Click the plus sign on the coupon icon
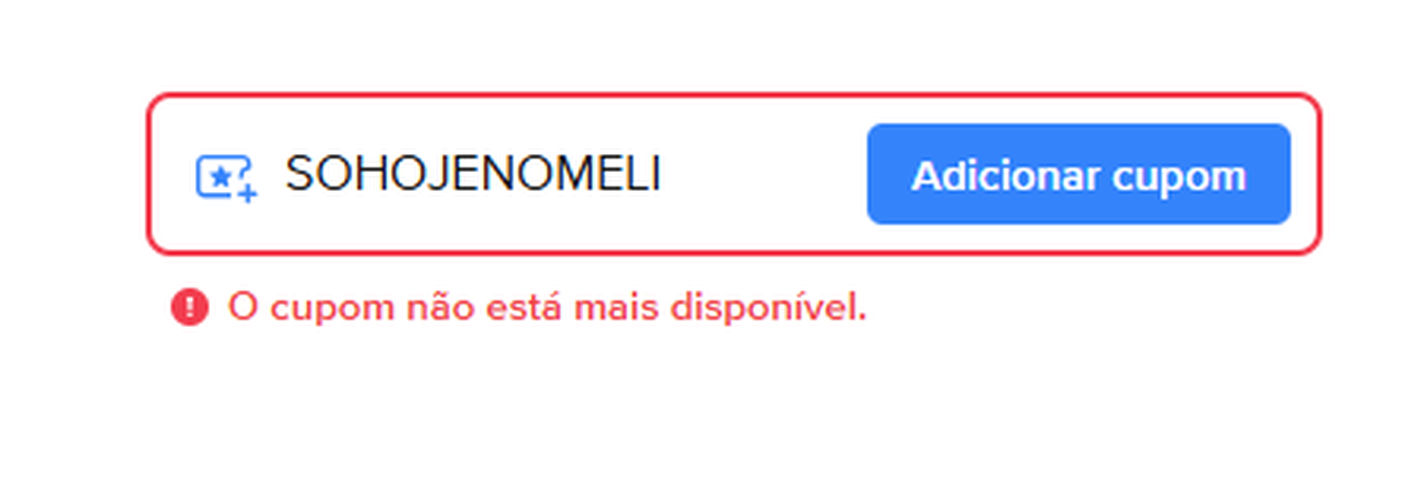 coord(247,191)
